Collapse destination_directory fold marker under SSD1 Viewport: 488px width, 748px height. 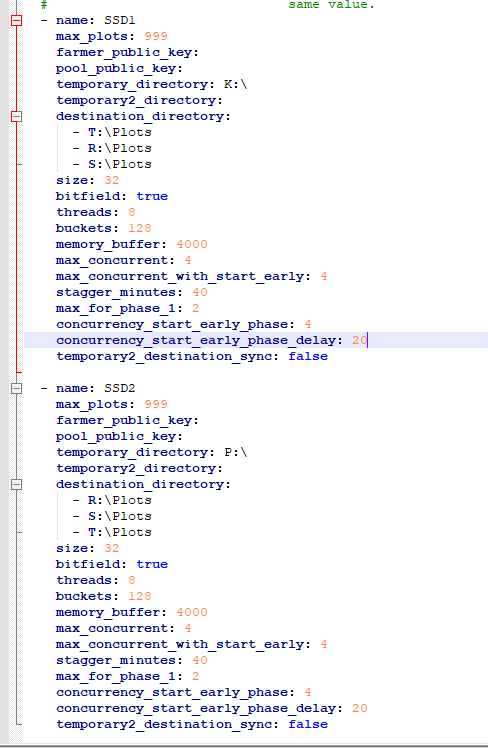[x=16, y=116]
